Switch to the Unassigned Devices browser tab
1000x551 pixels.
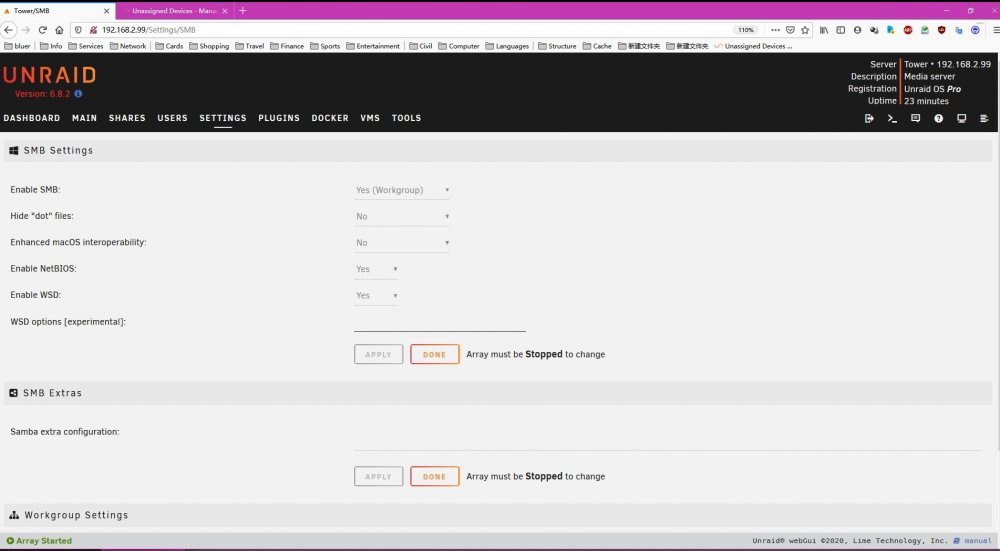coord(174,11)
